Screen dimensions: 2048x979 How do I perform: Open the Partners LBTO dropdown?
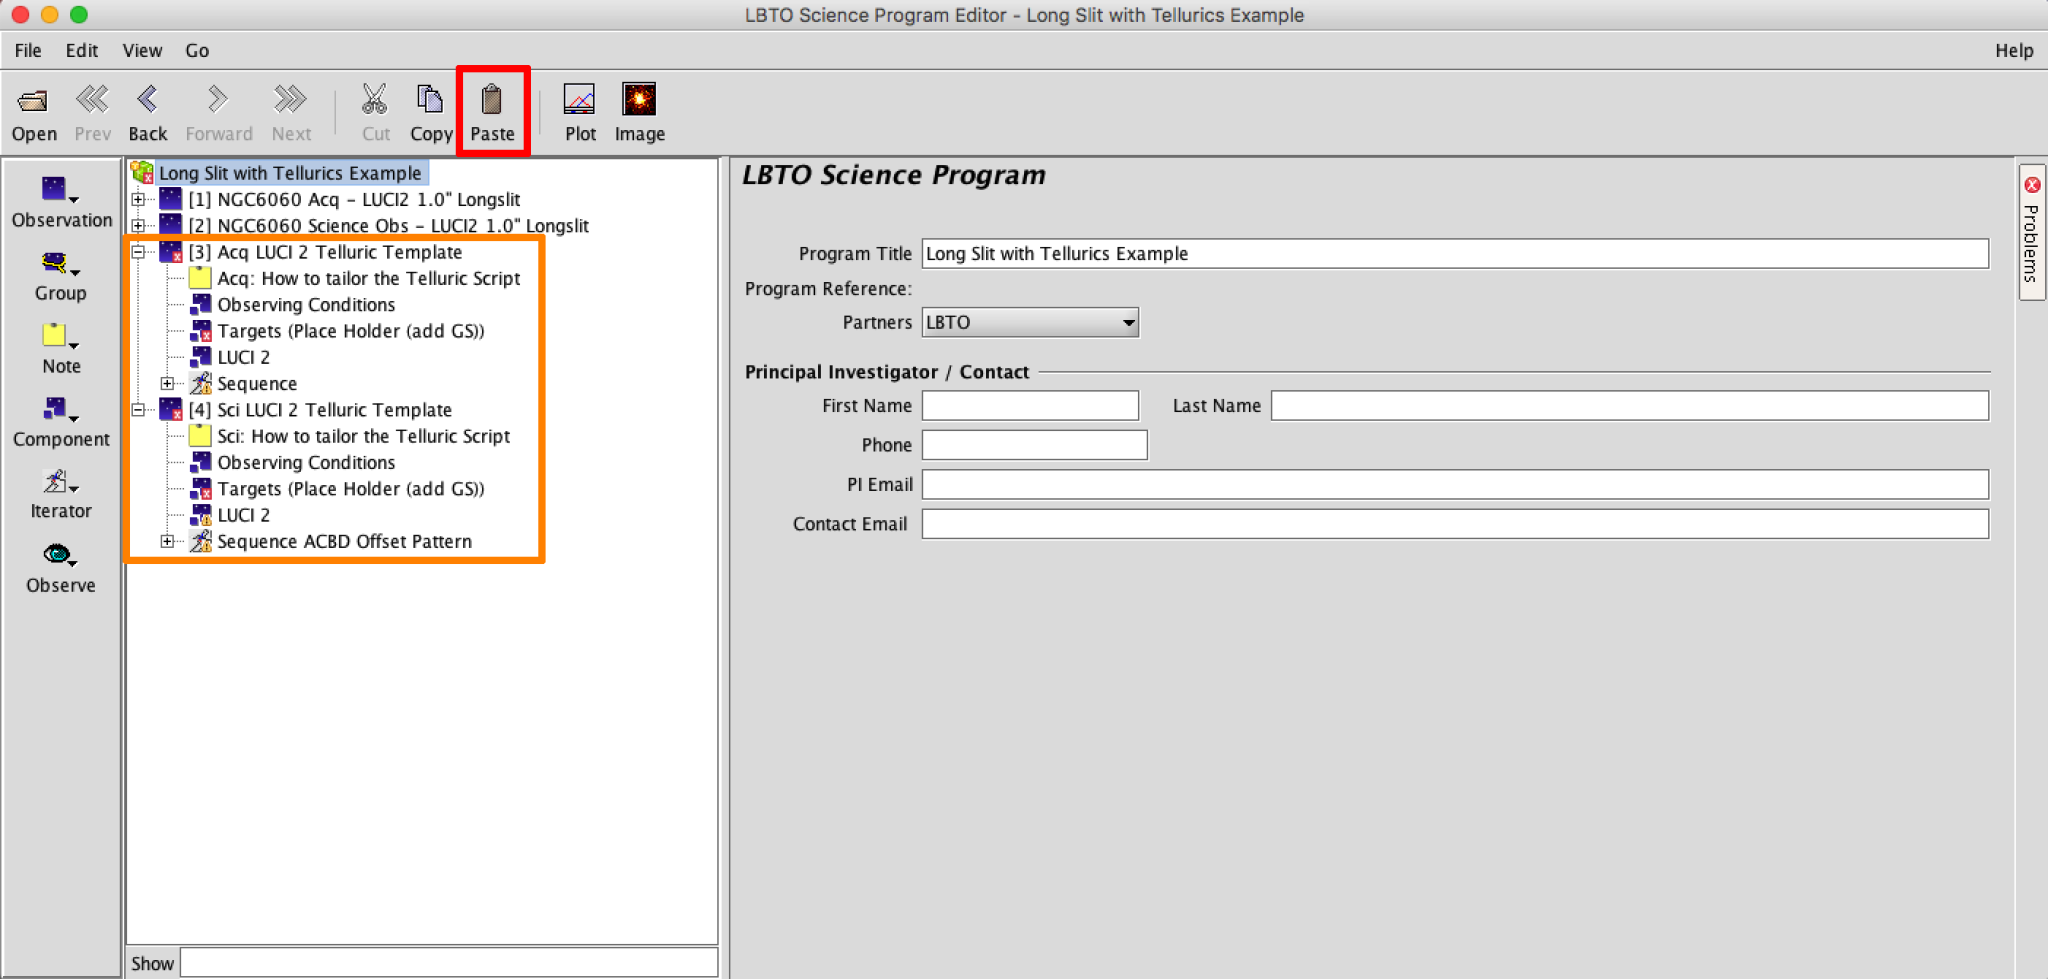point(1030,322)
